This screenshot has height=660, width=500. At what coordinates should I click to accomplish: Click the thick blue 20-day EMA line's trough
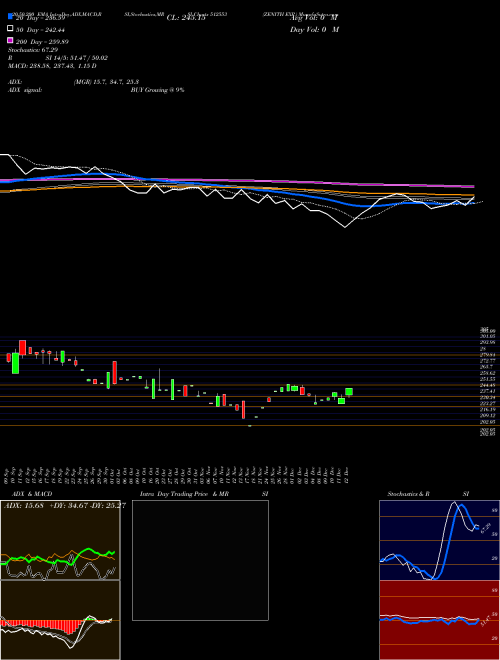(365, 206)
